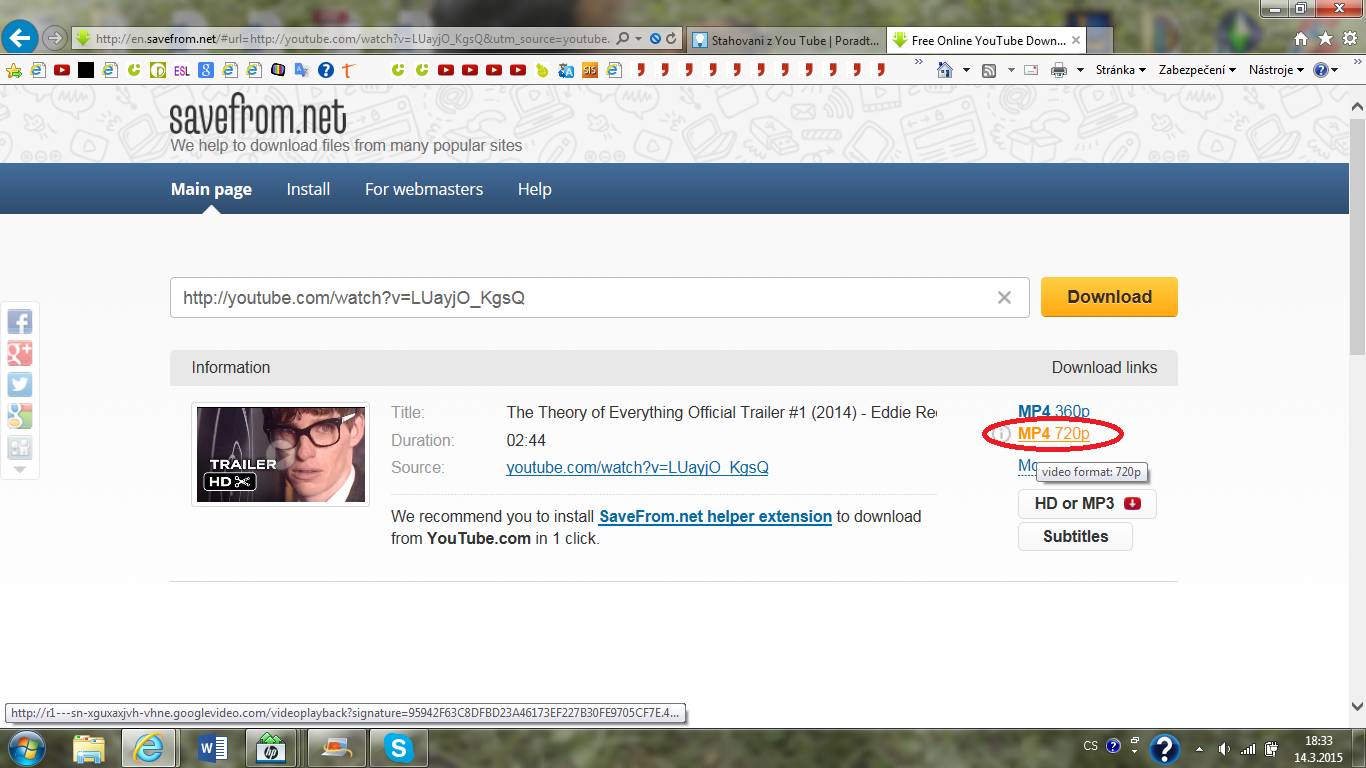Expand favorites bar overflow chevron

point(919,63)
